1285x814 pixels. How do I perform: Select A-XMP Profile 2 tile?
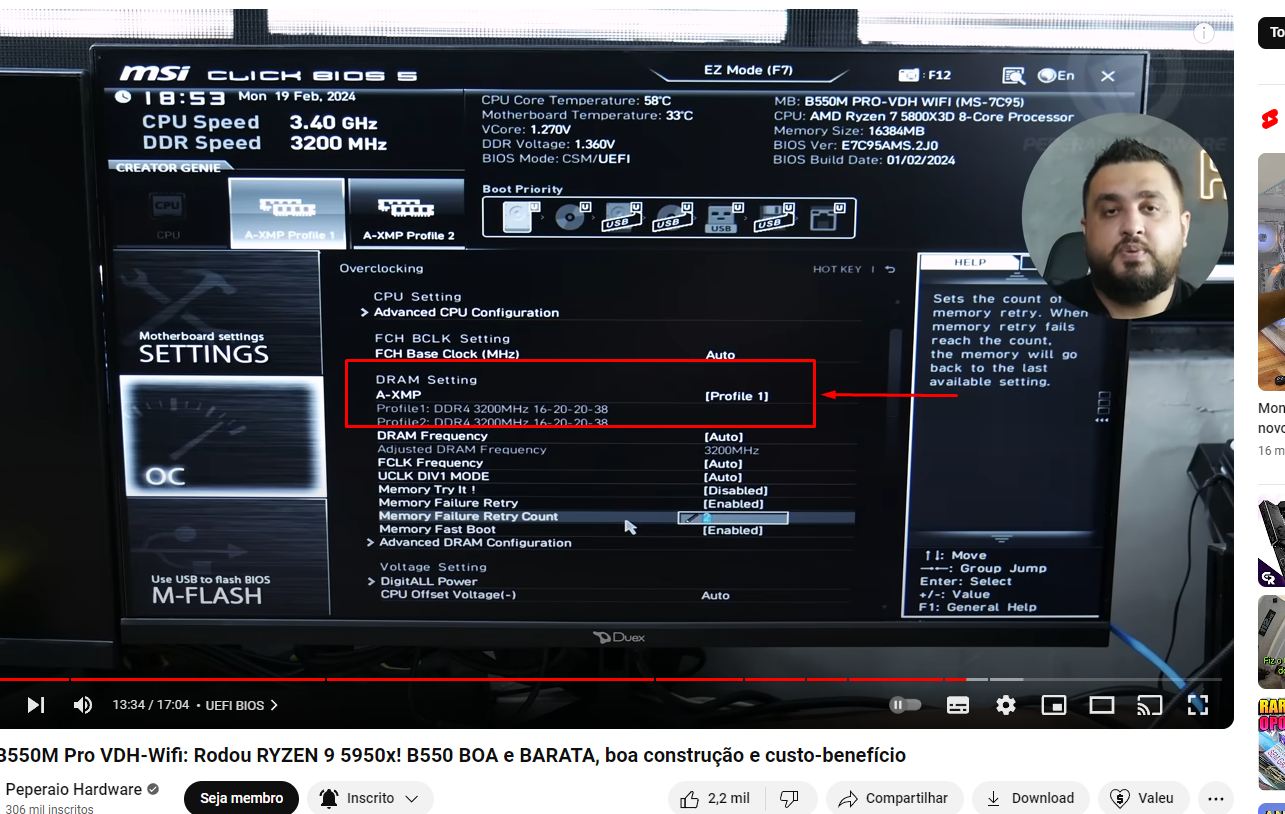click(x=407, y=213)
